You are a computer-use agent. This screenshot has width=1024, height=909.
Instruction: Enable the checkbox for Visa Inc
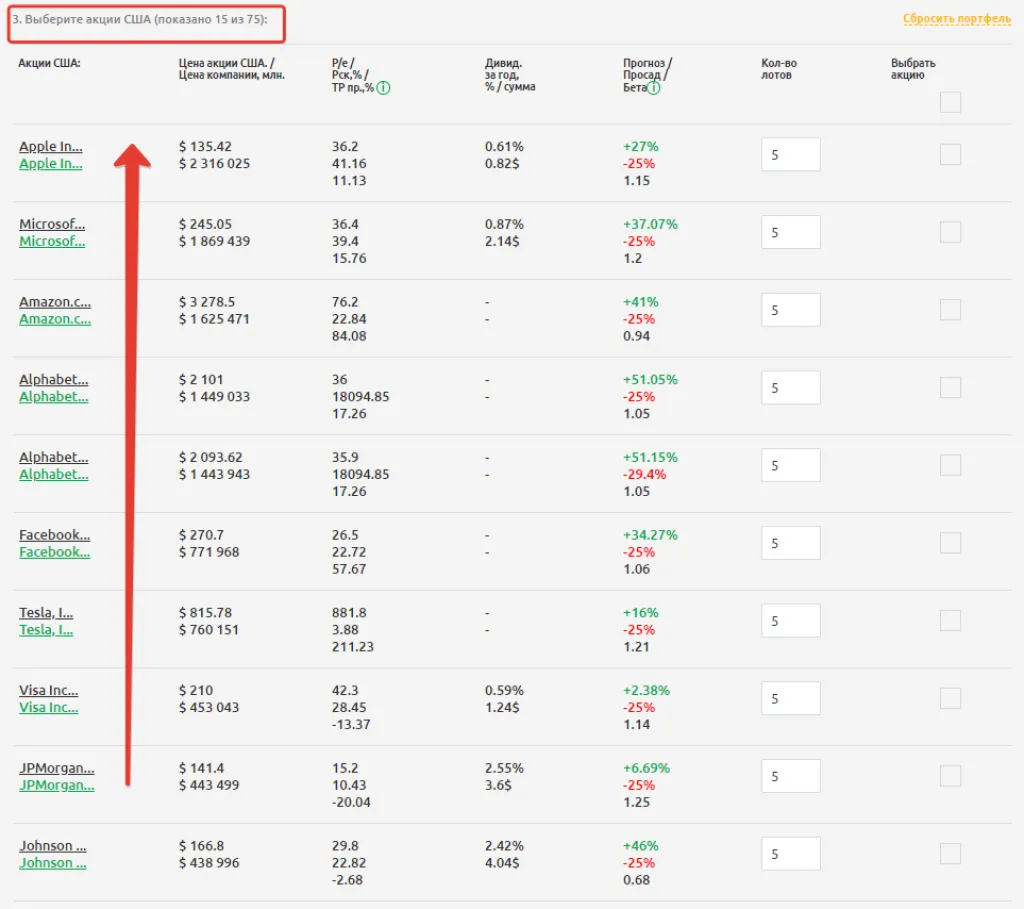[x=950, y=698]
